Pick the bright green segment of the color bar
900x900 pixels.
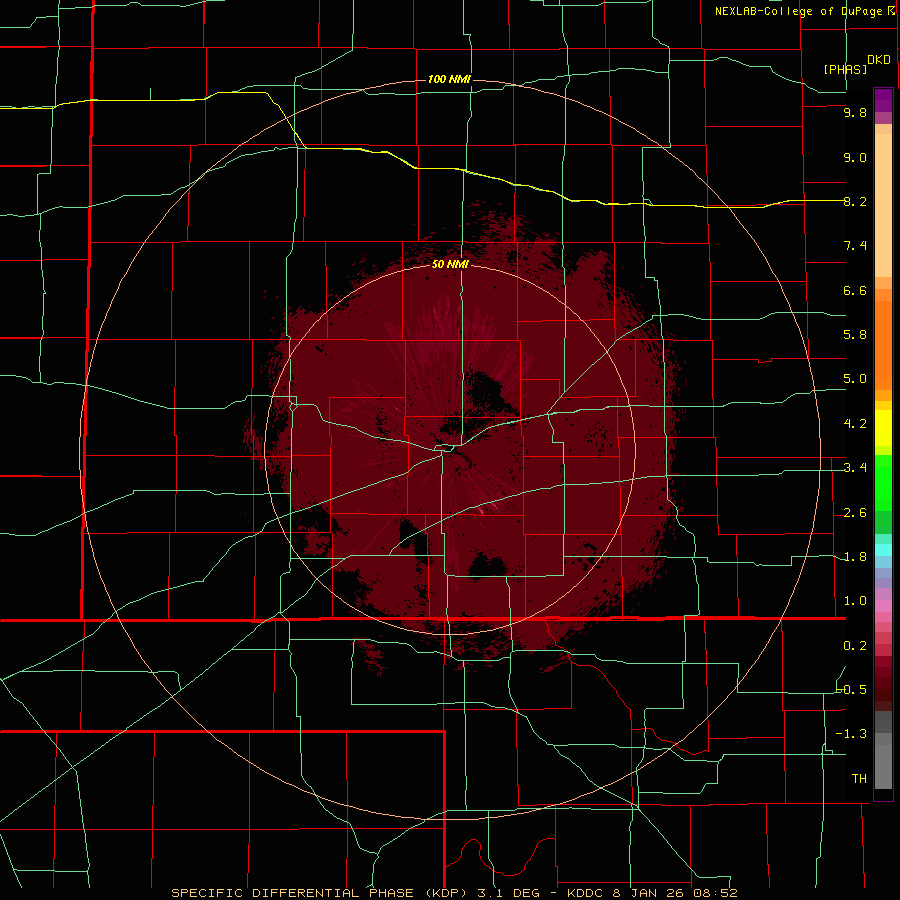coord(883,483)
